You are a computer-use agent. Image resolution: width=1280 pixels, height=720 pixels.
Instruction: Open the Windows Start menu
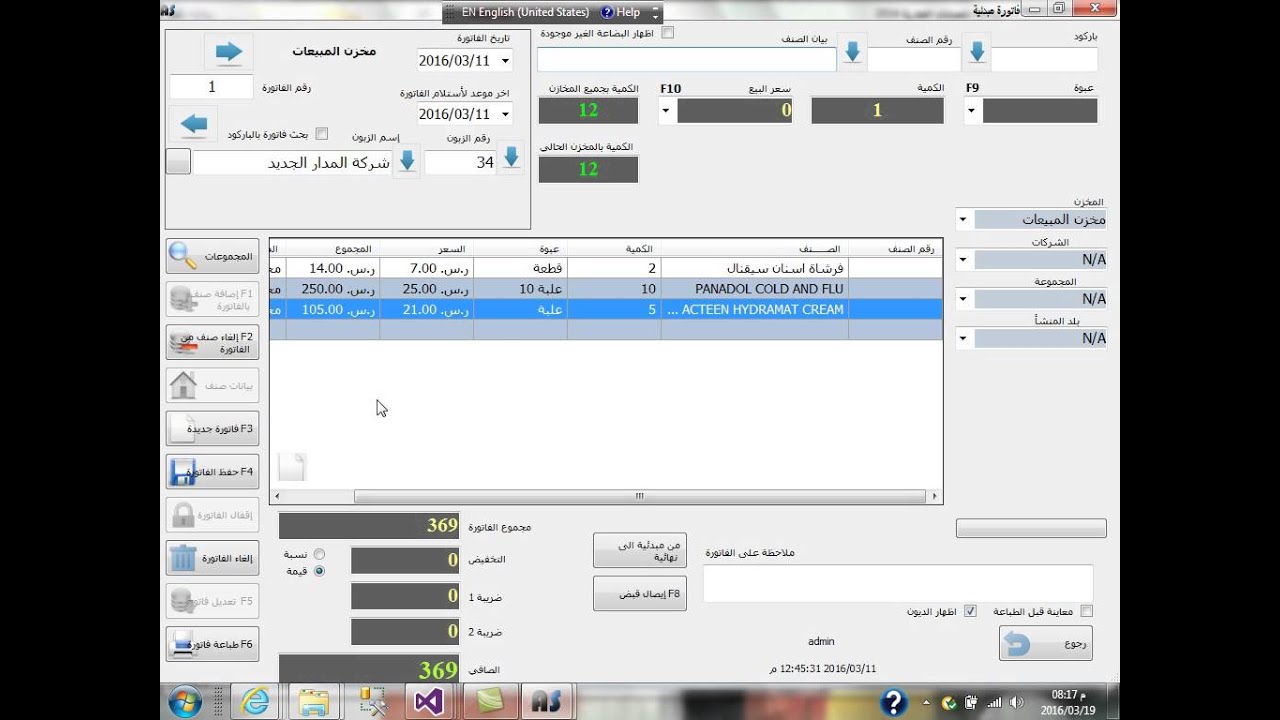[x=185, y=701]
